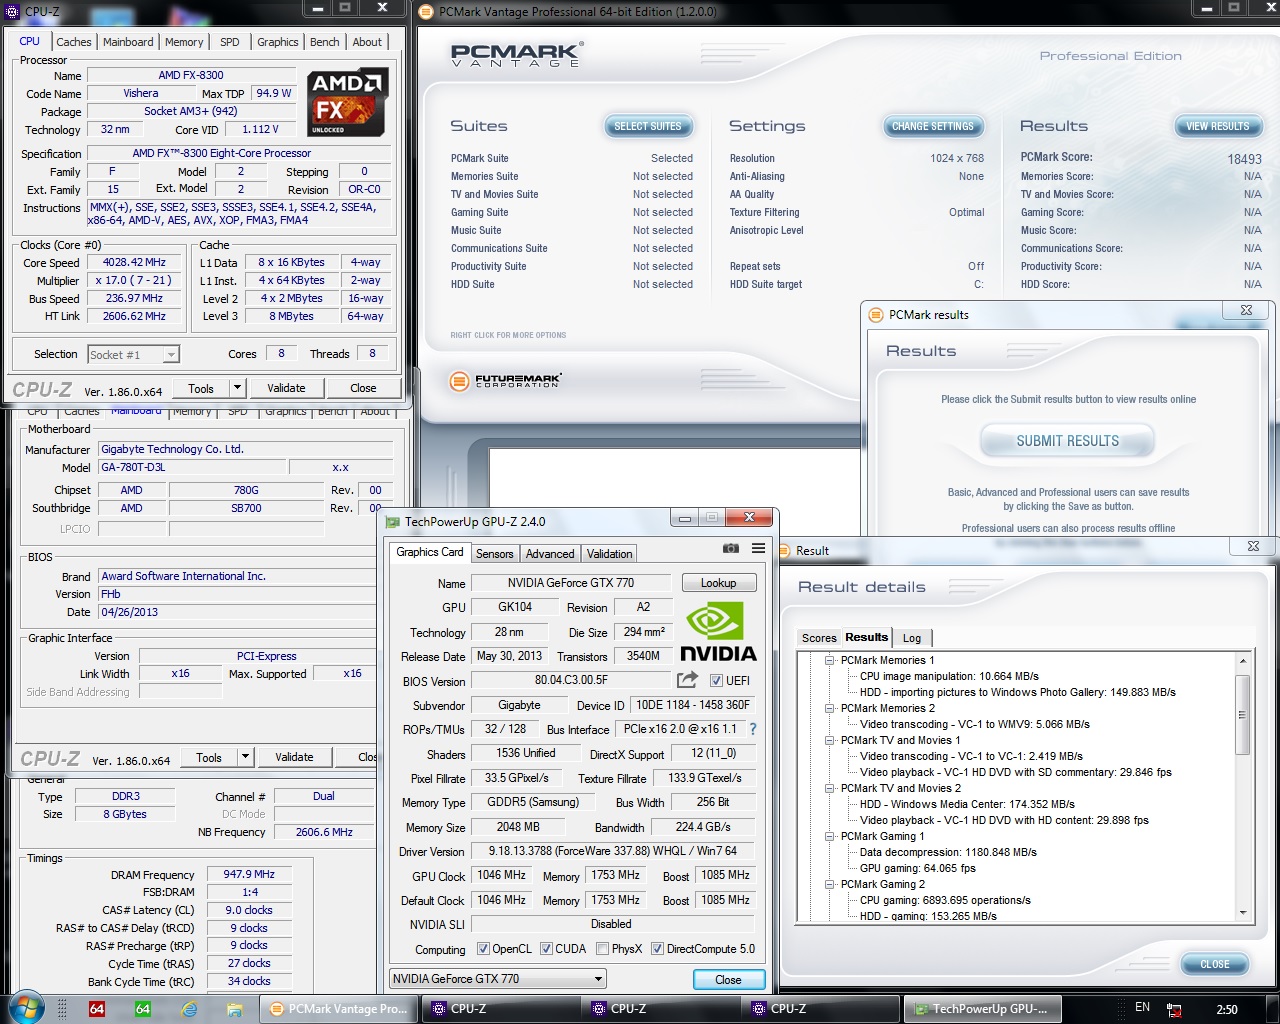This screenshot has height=1024, width=1280.
Task: Switch to PCMark Vantage taskbar button
Action: coord(338,1009)
